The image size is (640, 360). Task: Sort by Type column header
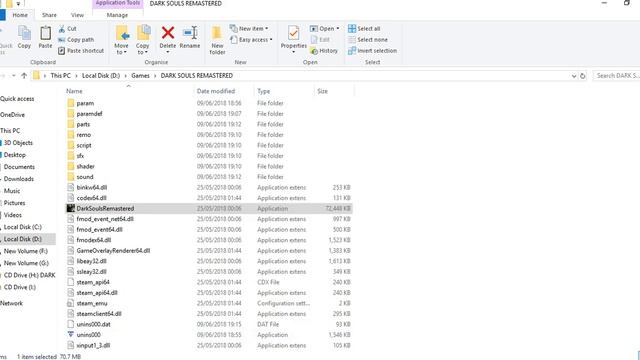pyautogui.click(x=264, y=91)
